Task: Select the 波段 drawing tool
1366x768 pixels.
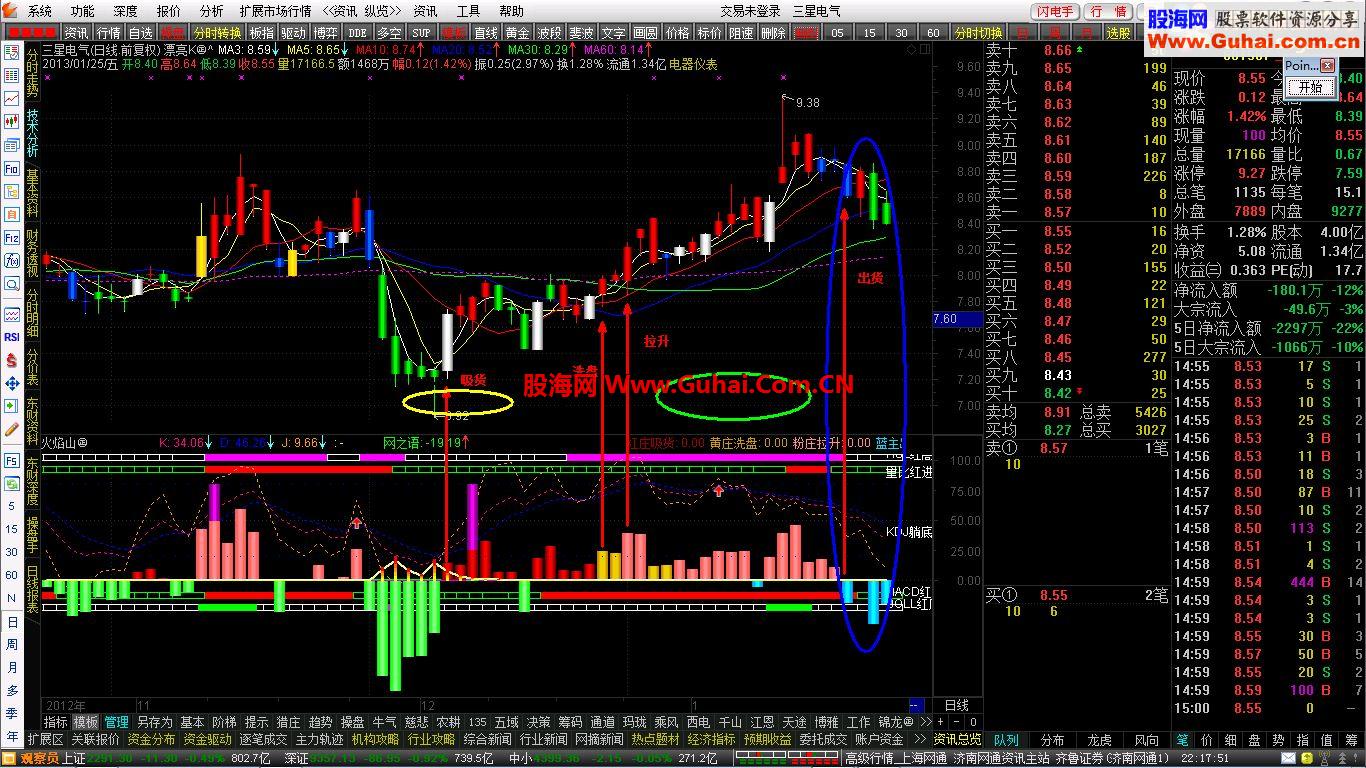Action: (x=549, y=32)
